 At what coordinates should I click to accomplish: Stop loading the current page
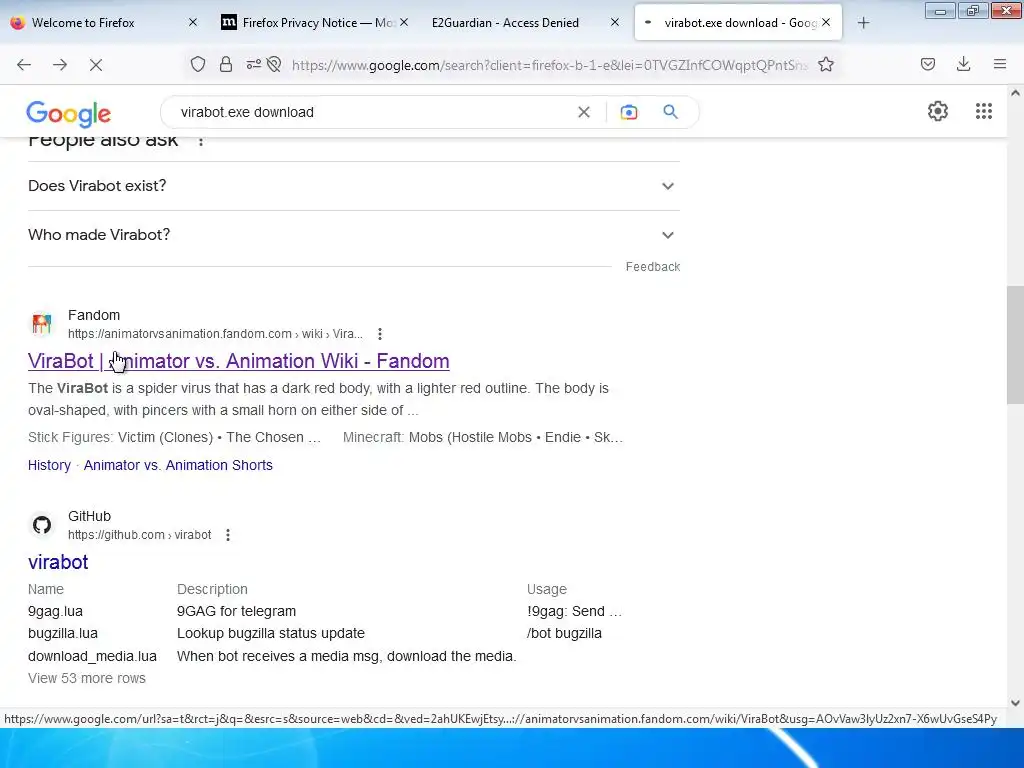[x=96, y=65]
